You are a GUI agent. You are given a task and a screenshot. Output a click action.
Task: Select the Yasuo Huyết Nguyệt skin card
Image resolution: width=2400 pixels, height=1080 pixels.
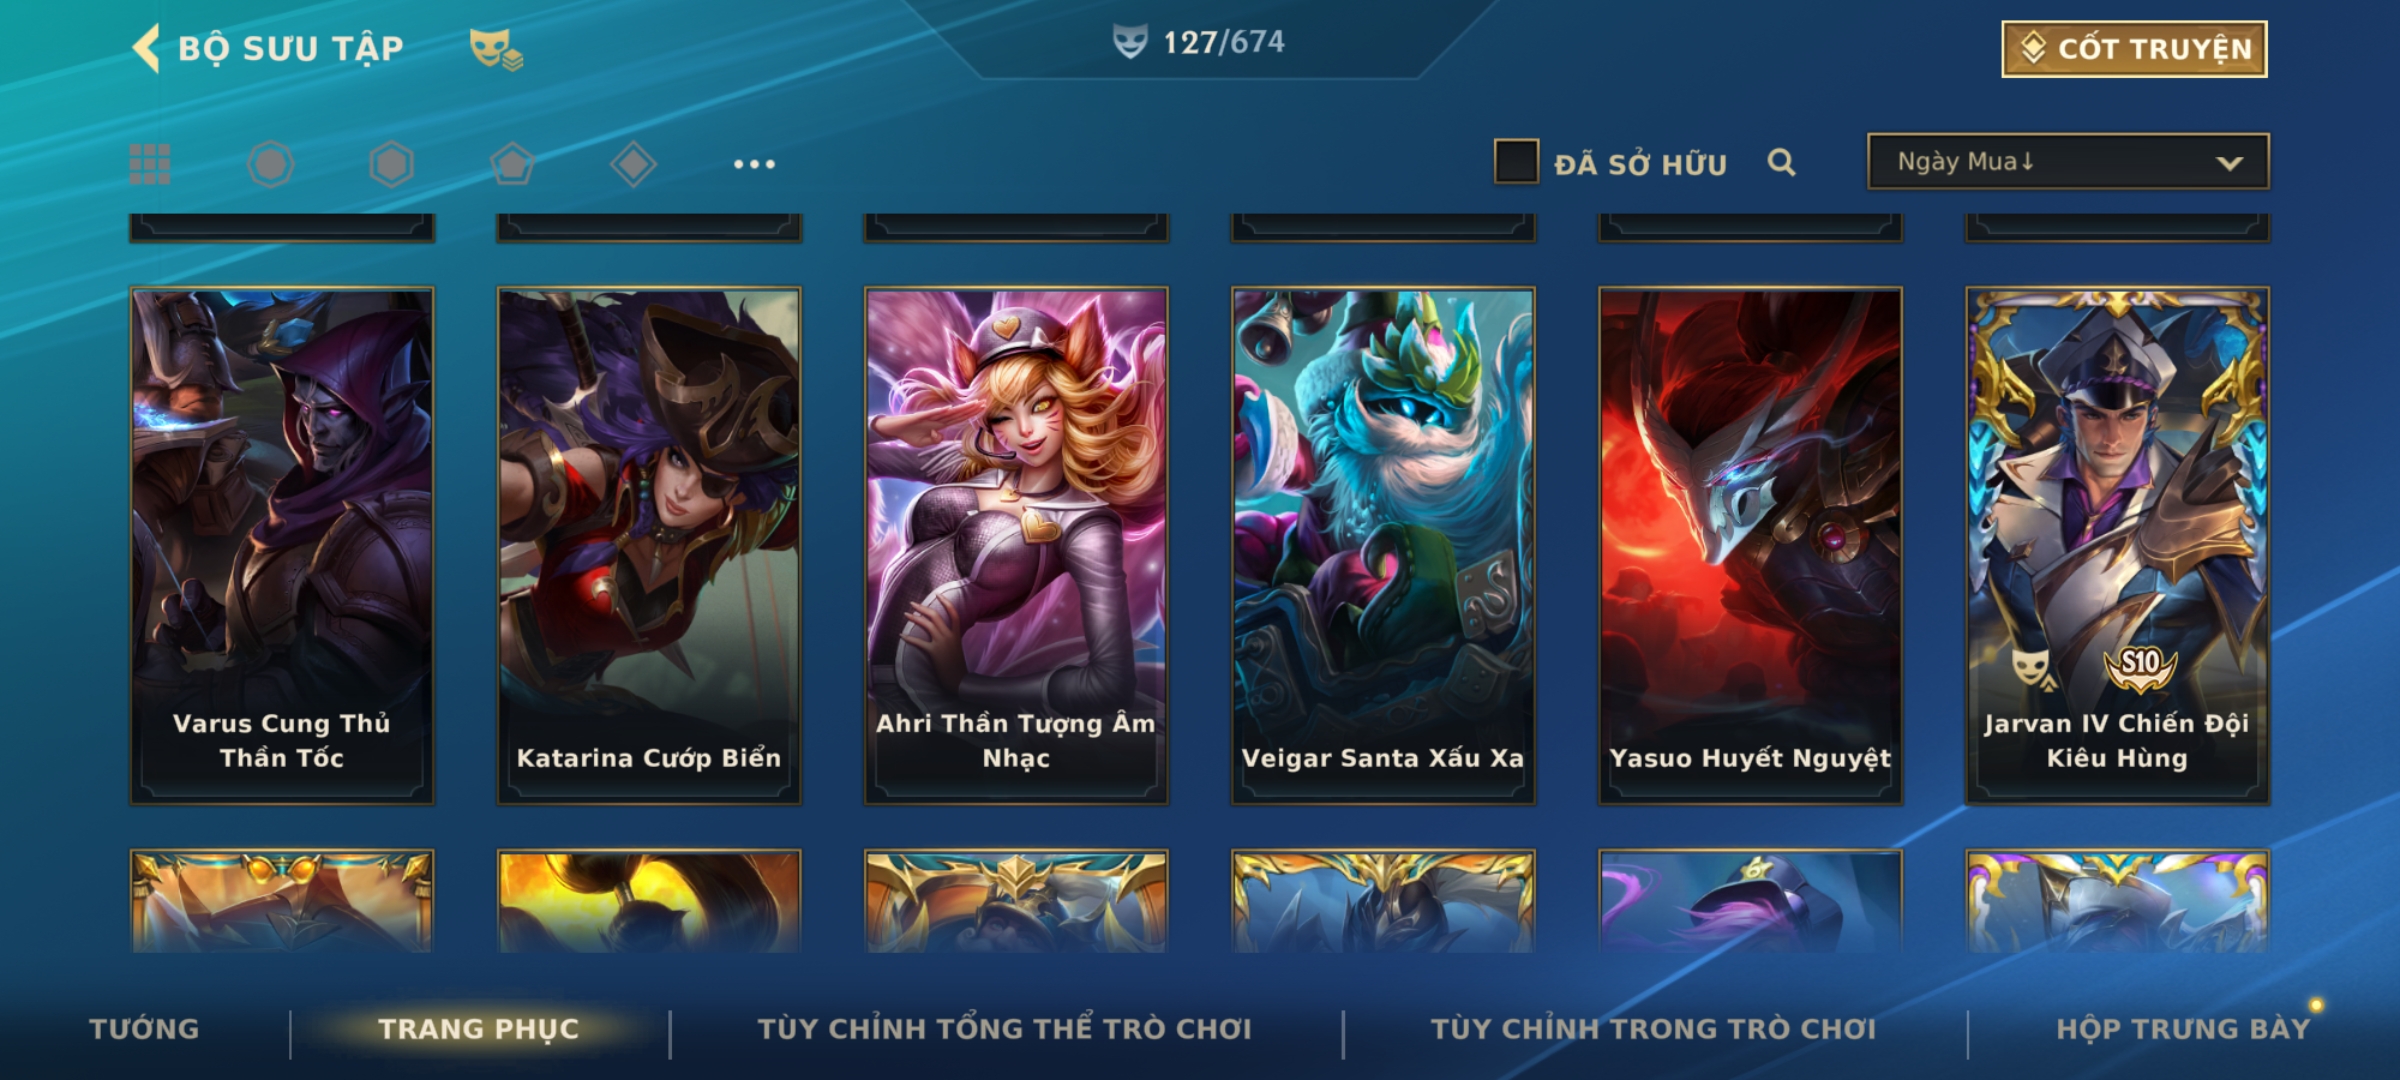pos(1750,546)
